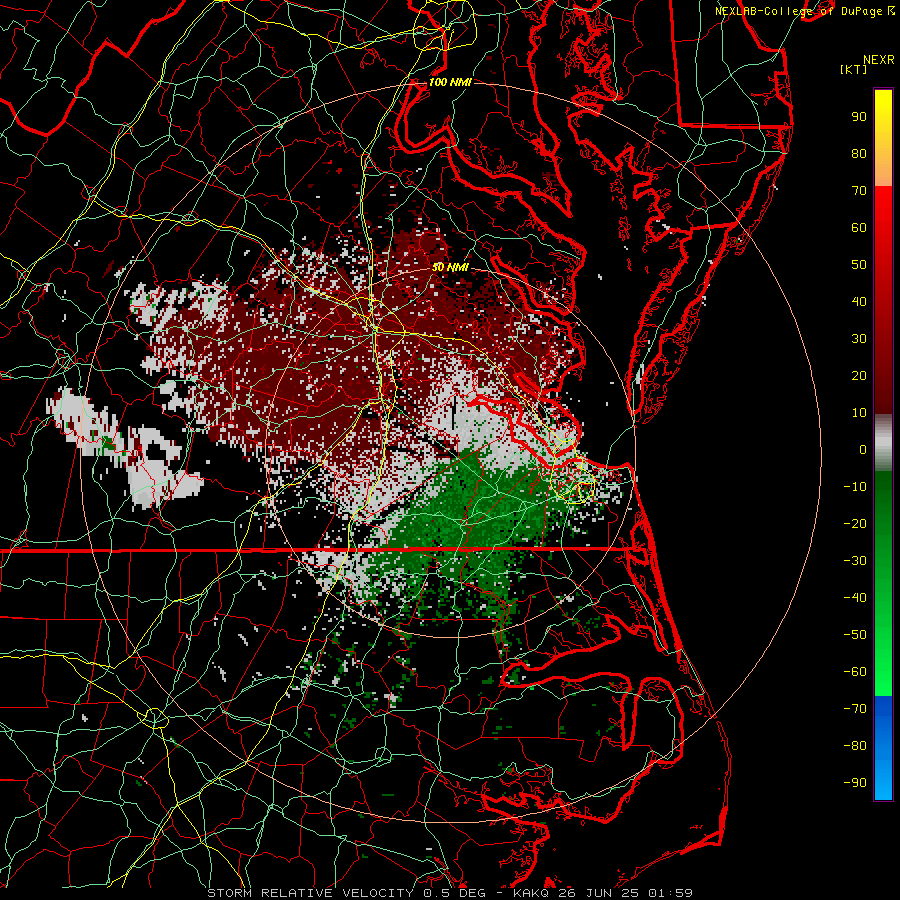Image resolution: width=900 pixels, height=900 pixels.
Task: Select the -50 scale value
Action: click(855, 635)
